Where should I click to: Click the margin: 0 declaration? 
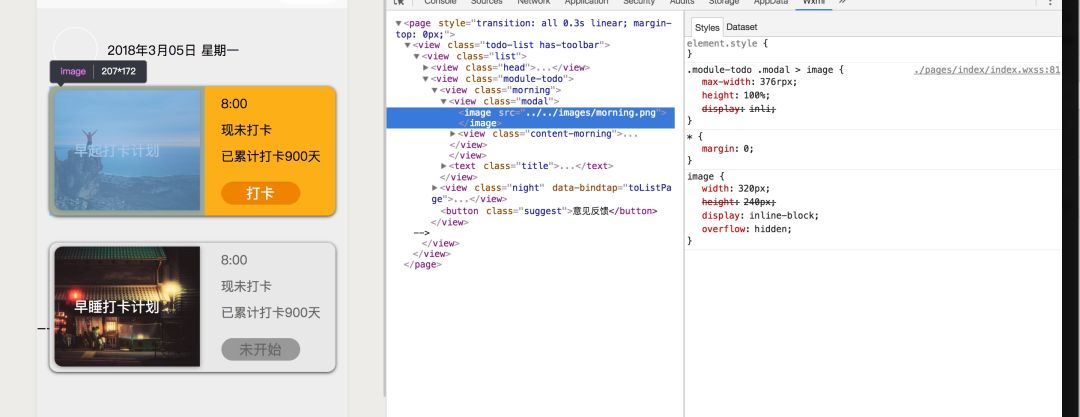[x=727, y=148]
